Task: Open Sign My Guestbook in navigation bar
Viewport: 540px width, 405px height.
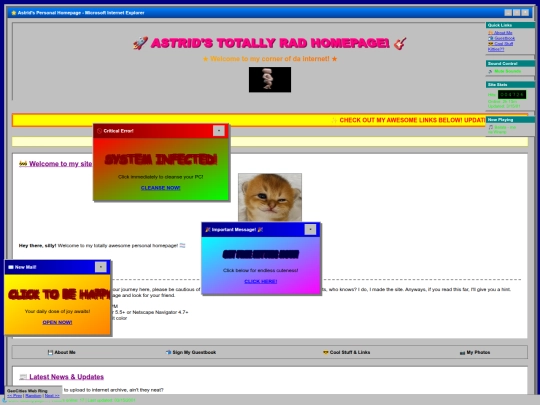Action: [191, 352]
